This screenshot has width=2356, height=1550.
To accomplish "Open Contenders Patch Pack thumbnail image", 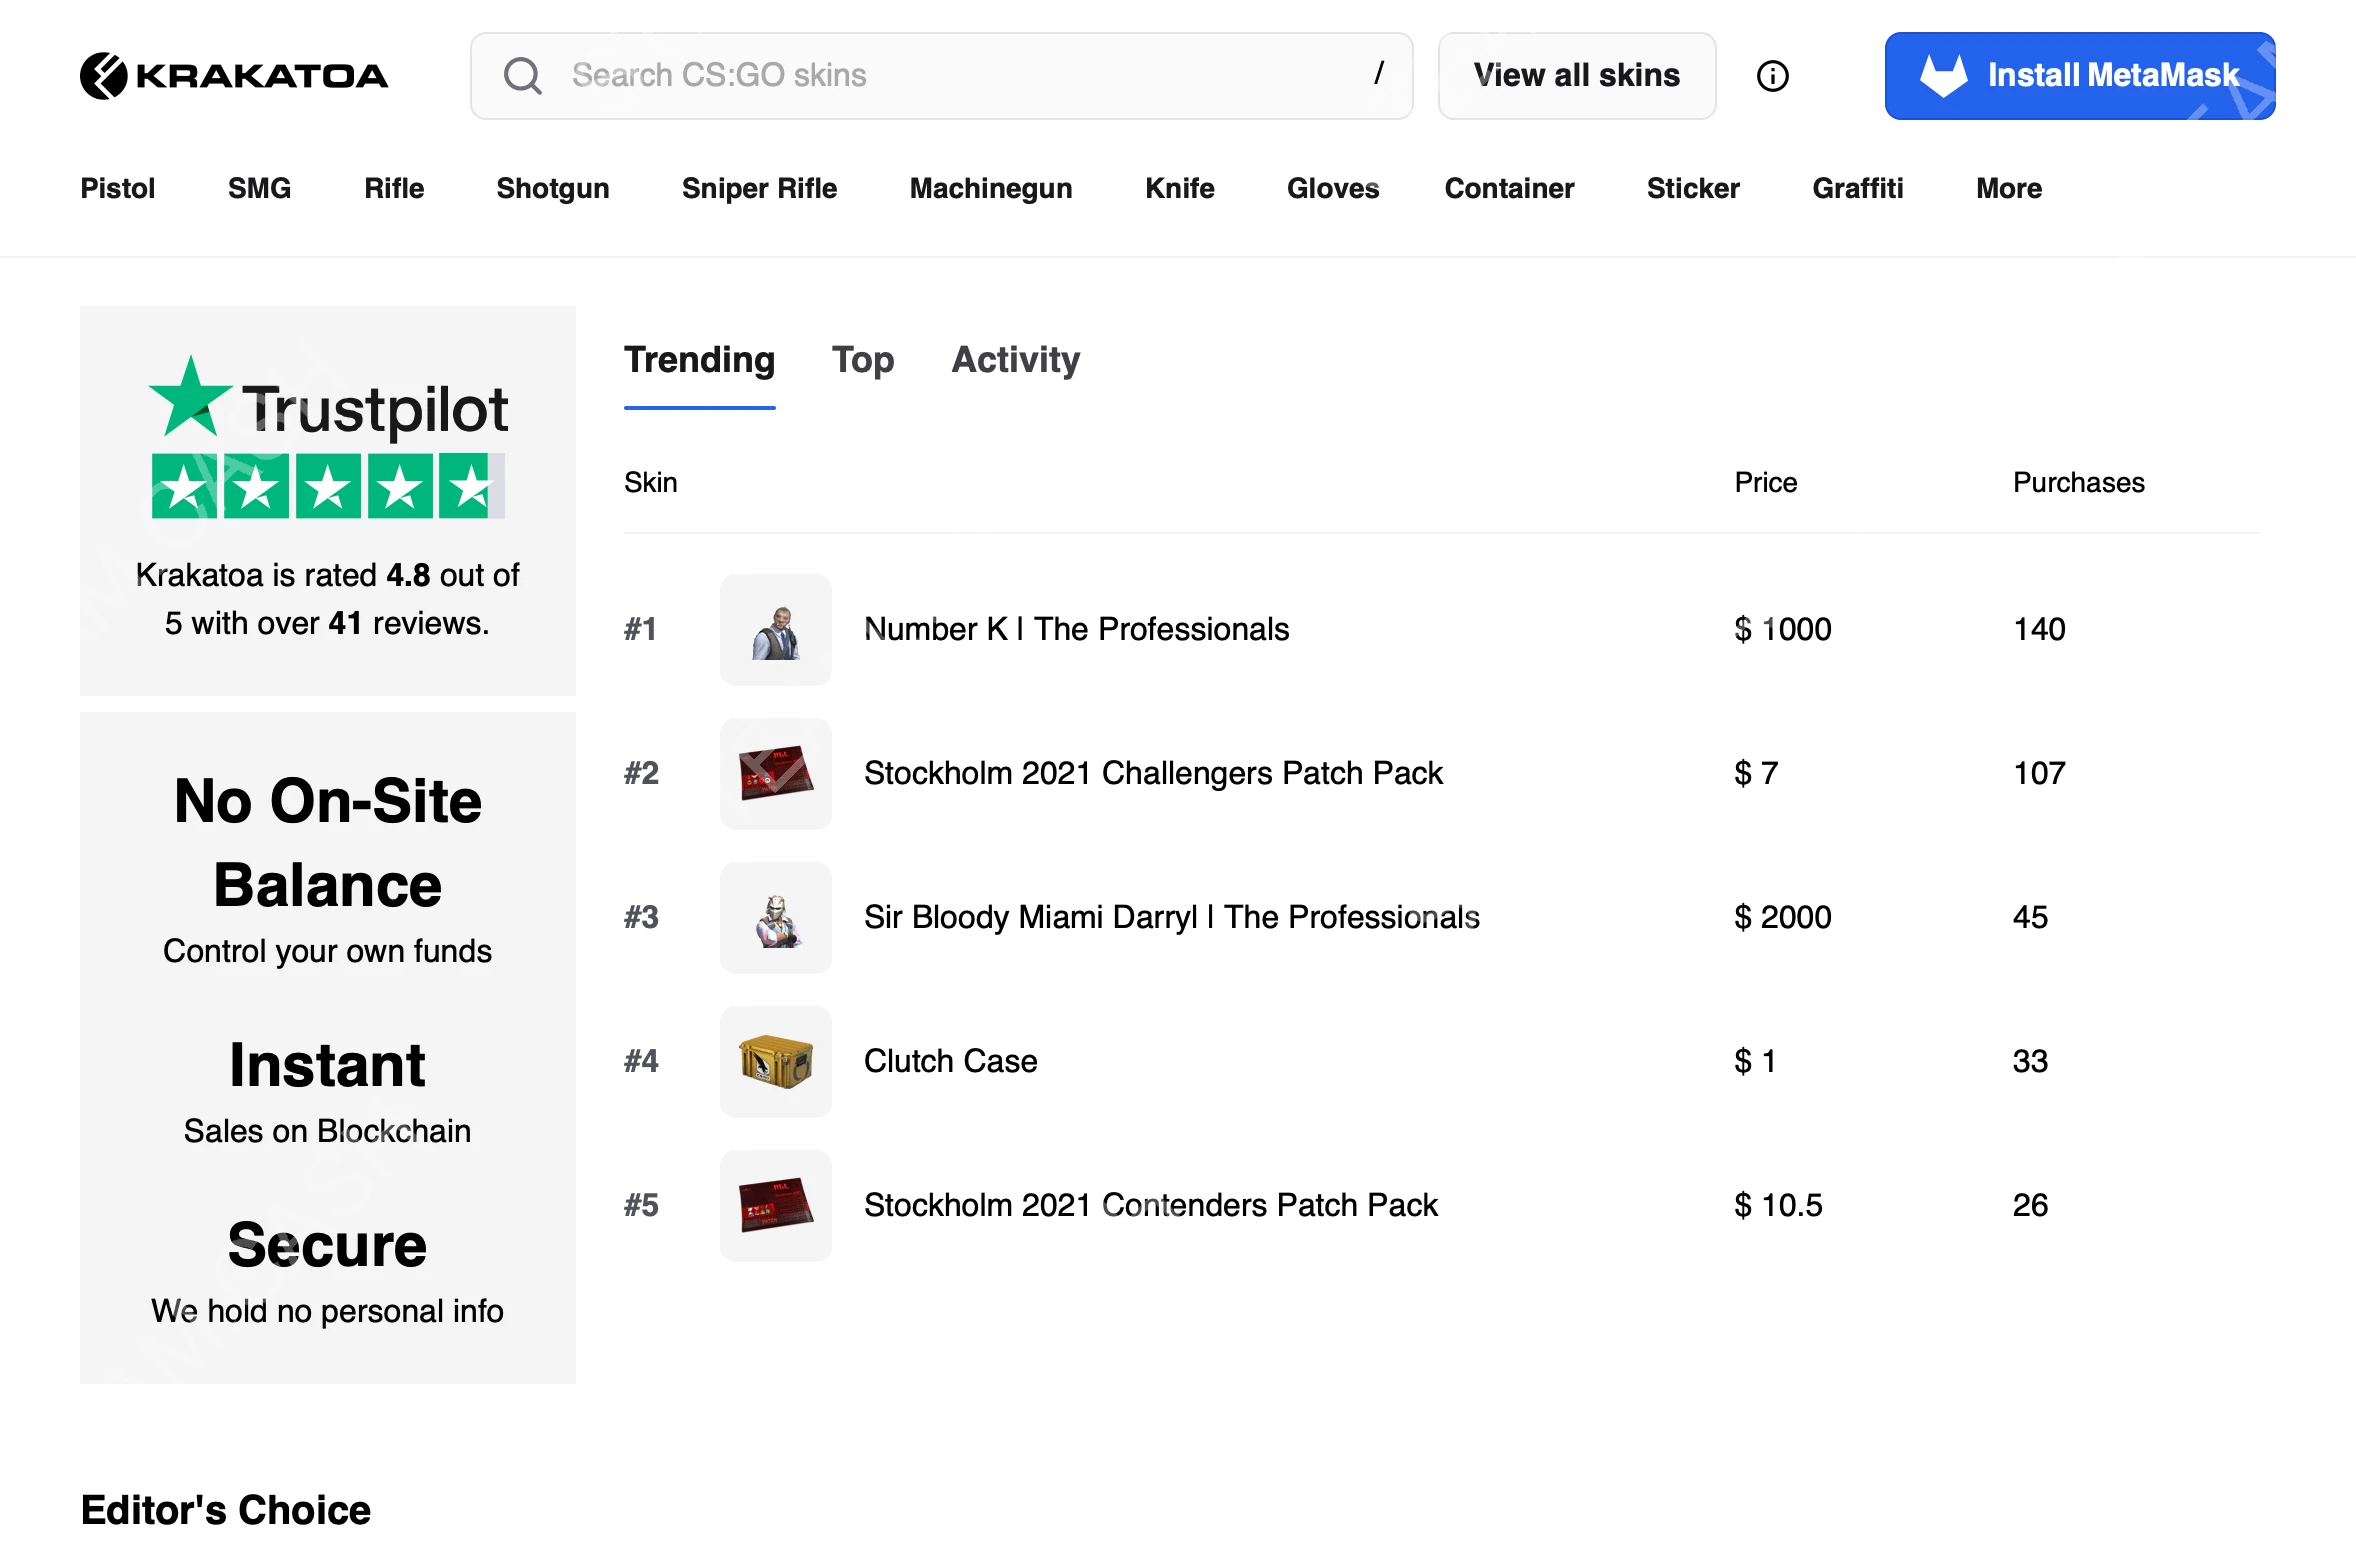I will point(775,1206).
